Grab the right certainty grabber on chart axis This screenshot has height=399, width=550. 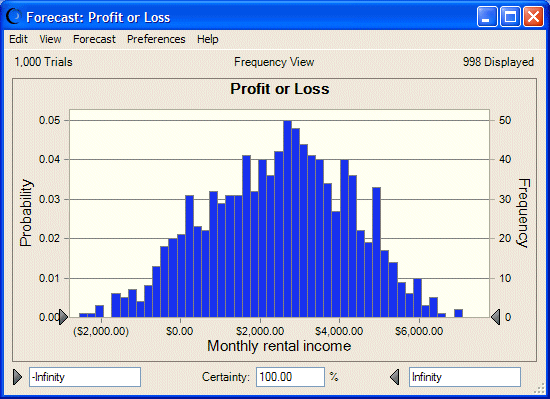click(x=495, y=317)
